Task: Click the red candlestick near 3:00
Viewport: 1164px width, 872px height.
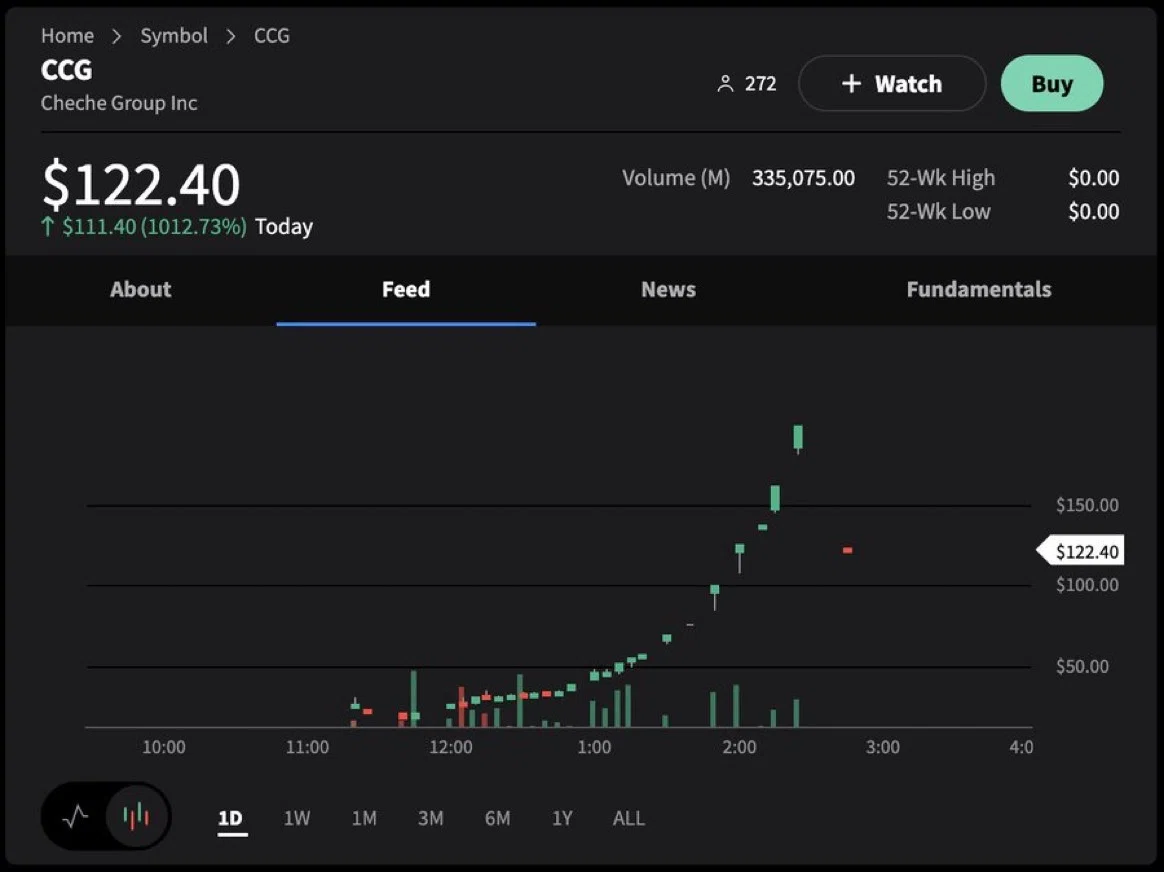Action: click(x=848, y=550)
